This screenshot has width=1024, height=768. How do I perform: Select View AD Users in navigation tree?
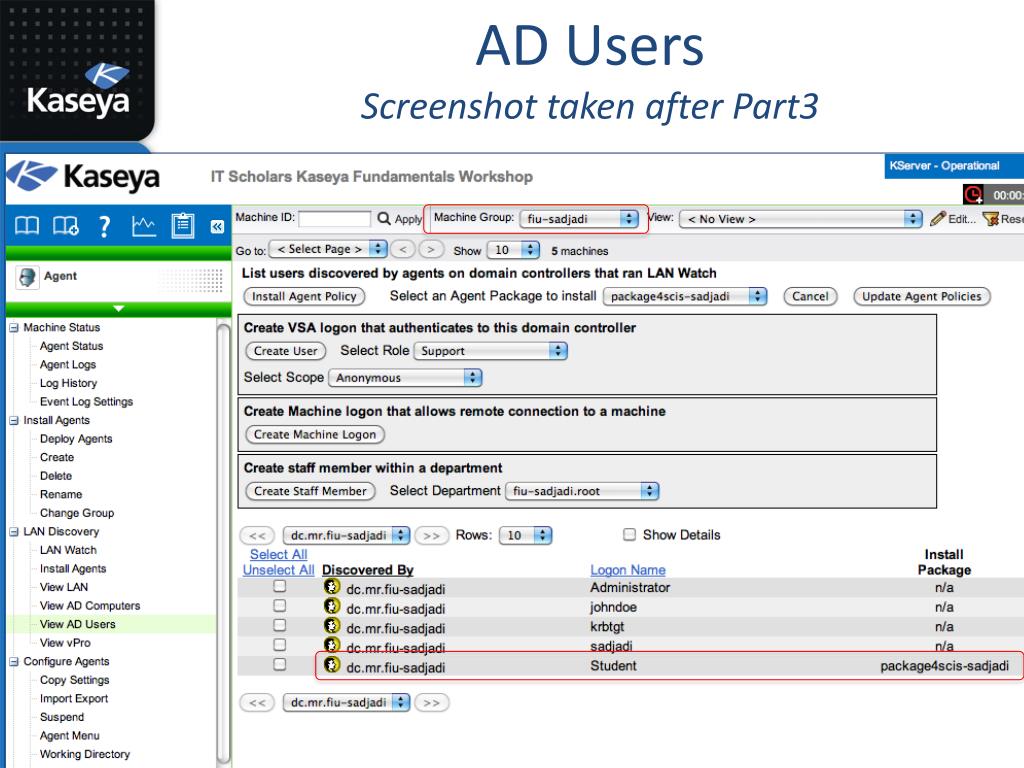pos(77,624)
